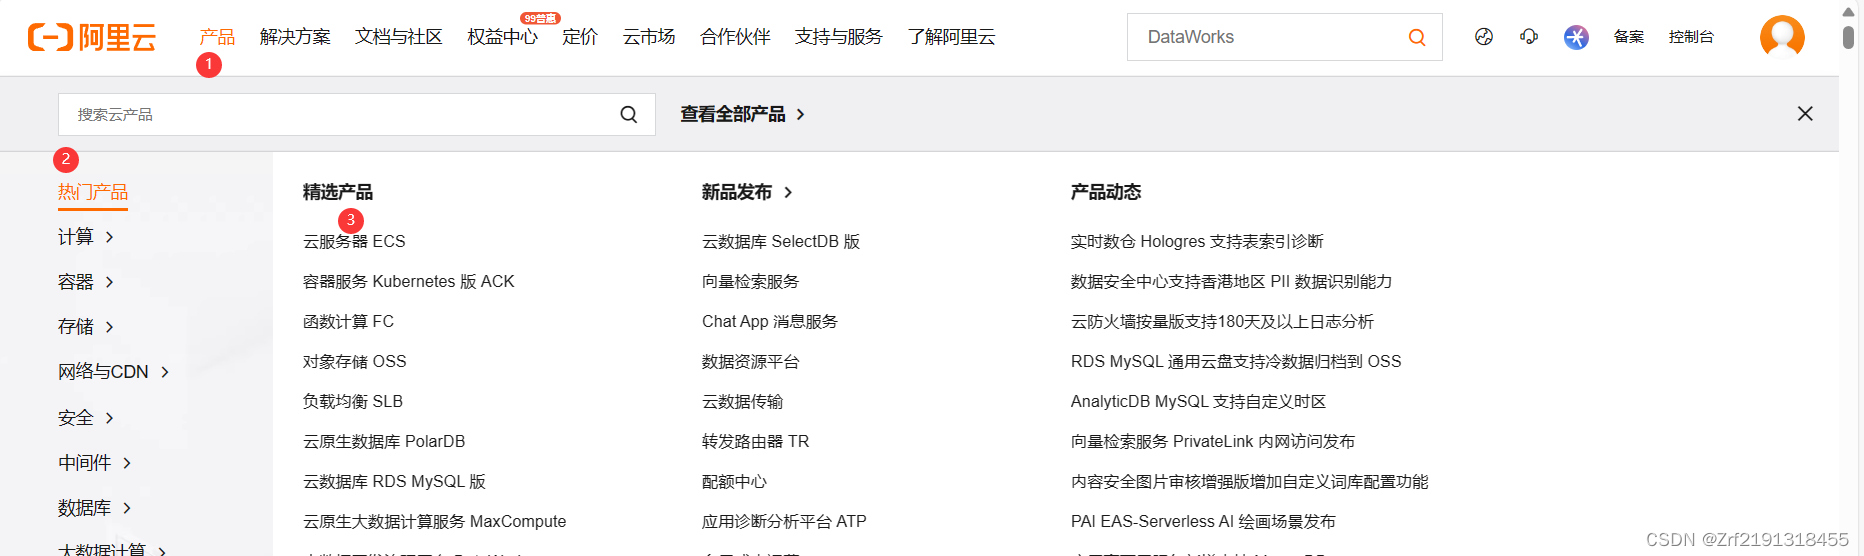The image size is (1864, 556).
Task: Open 向量检索服务 PrivateLink news item
Action: pyautogui.click(x=1213, y=441)
